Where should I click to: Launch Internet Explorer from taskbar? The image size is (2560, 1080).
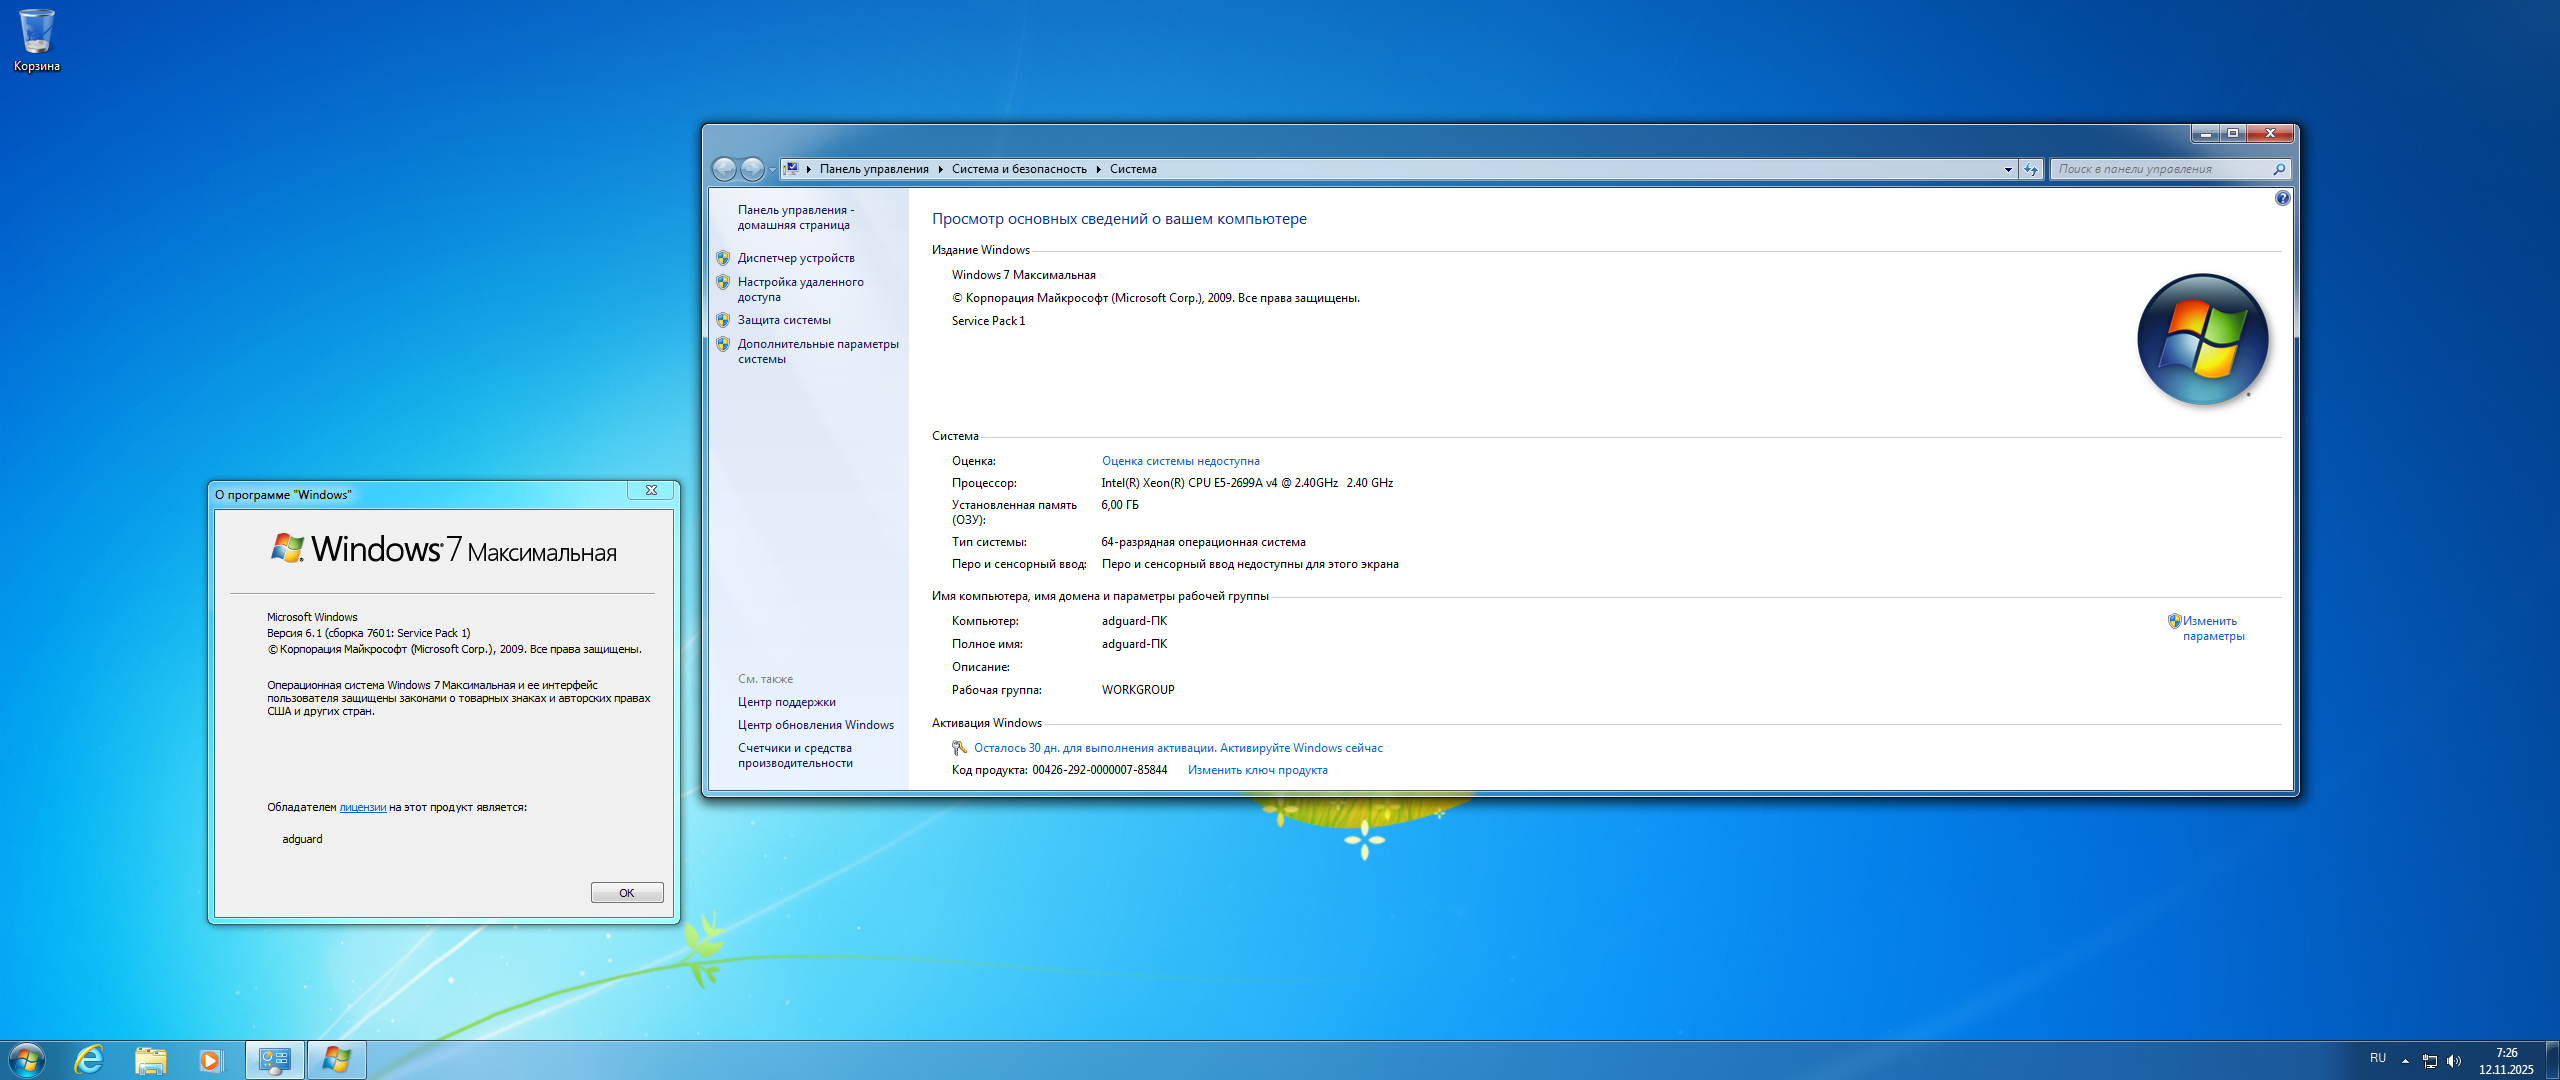pyautogui.click(x=90, y=1060)
